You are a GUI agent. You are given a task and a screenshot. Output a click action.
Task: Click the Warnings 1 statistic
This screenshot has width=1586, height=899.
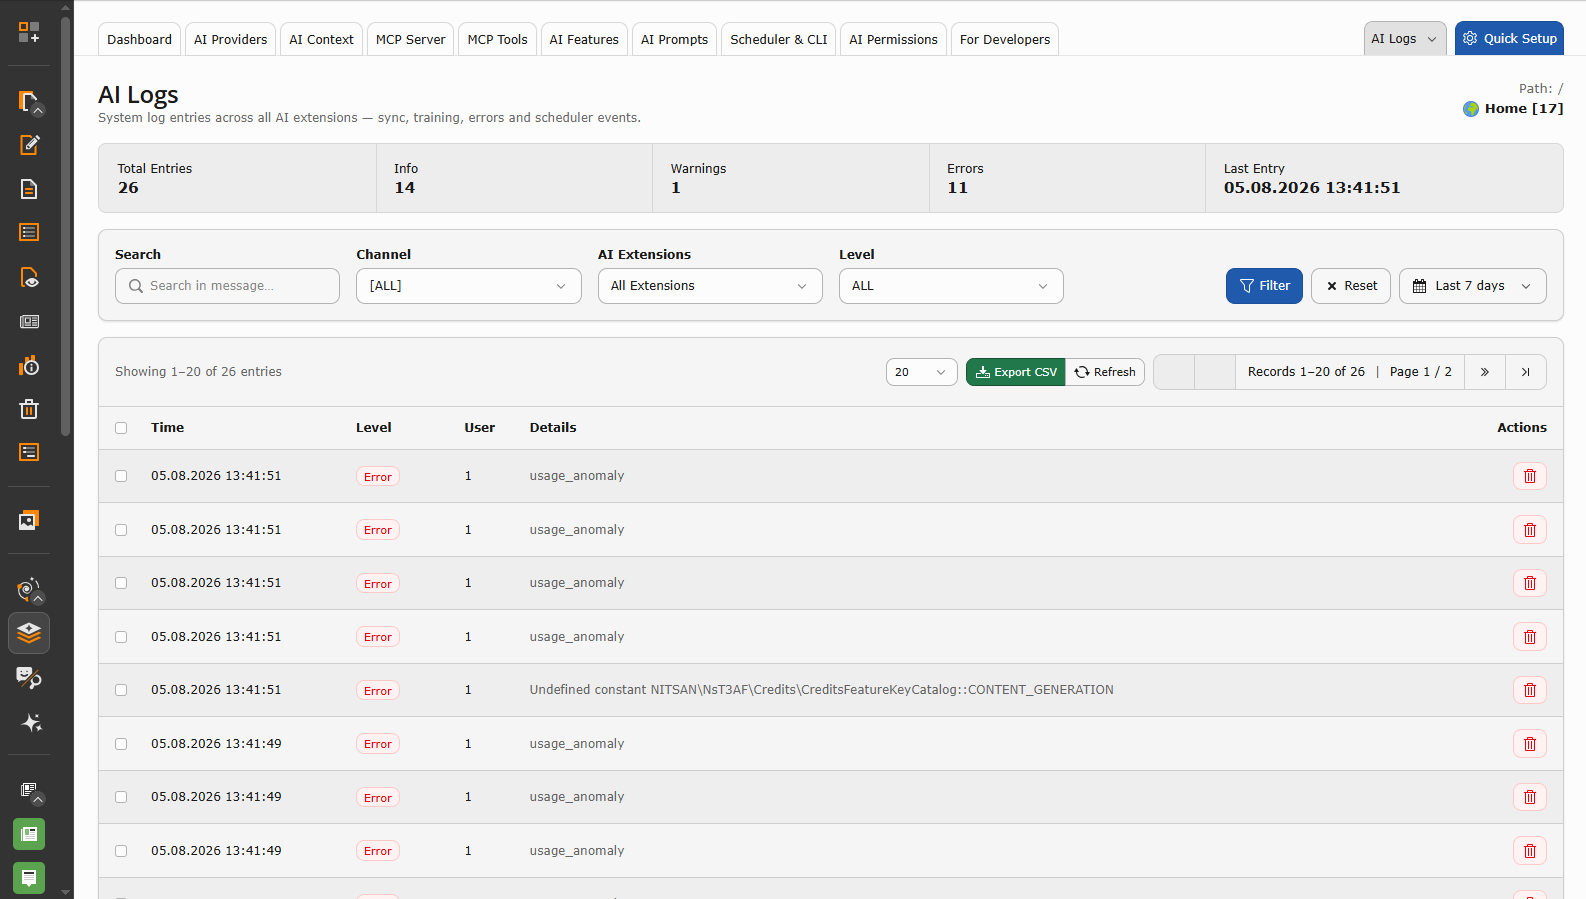790,178
